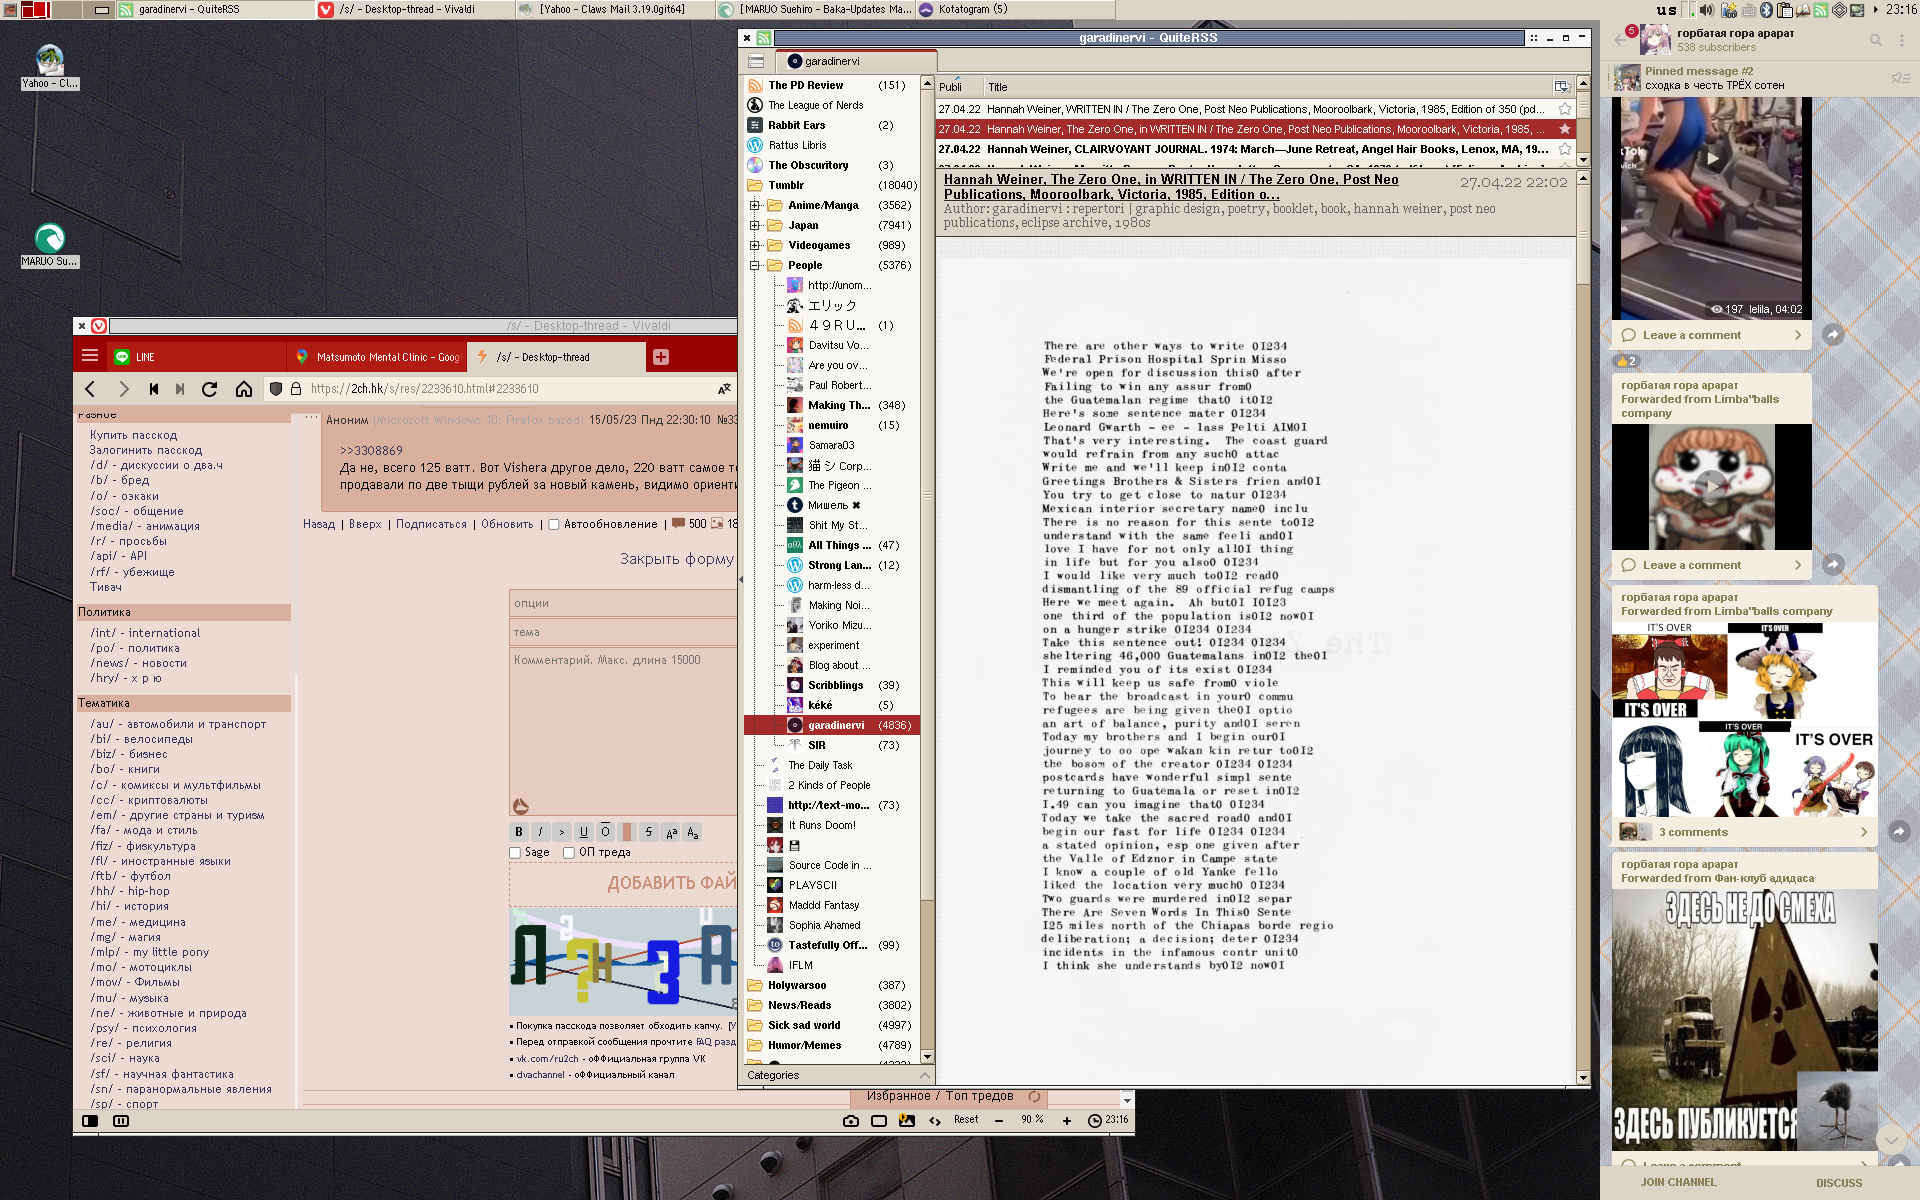Click QuiteRSS feed panel toggle icon beside tab

757,61
